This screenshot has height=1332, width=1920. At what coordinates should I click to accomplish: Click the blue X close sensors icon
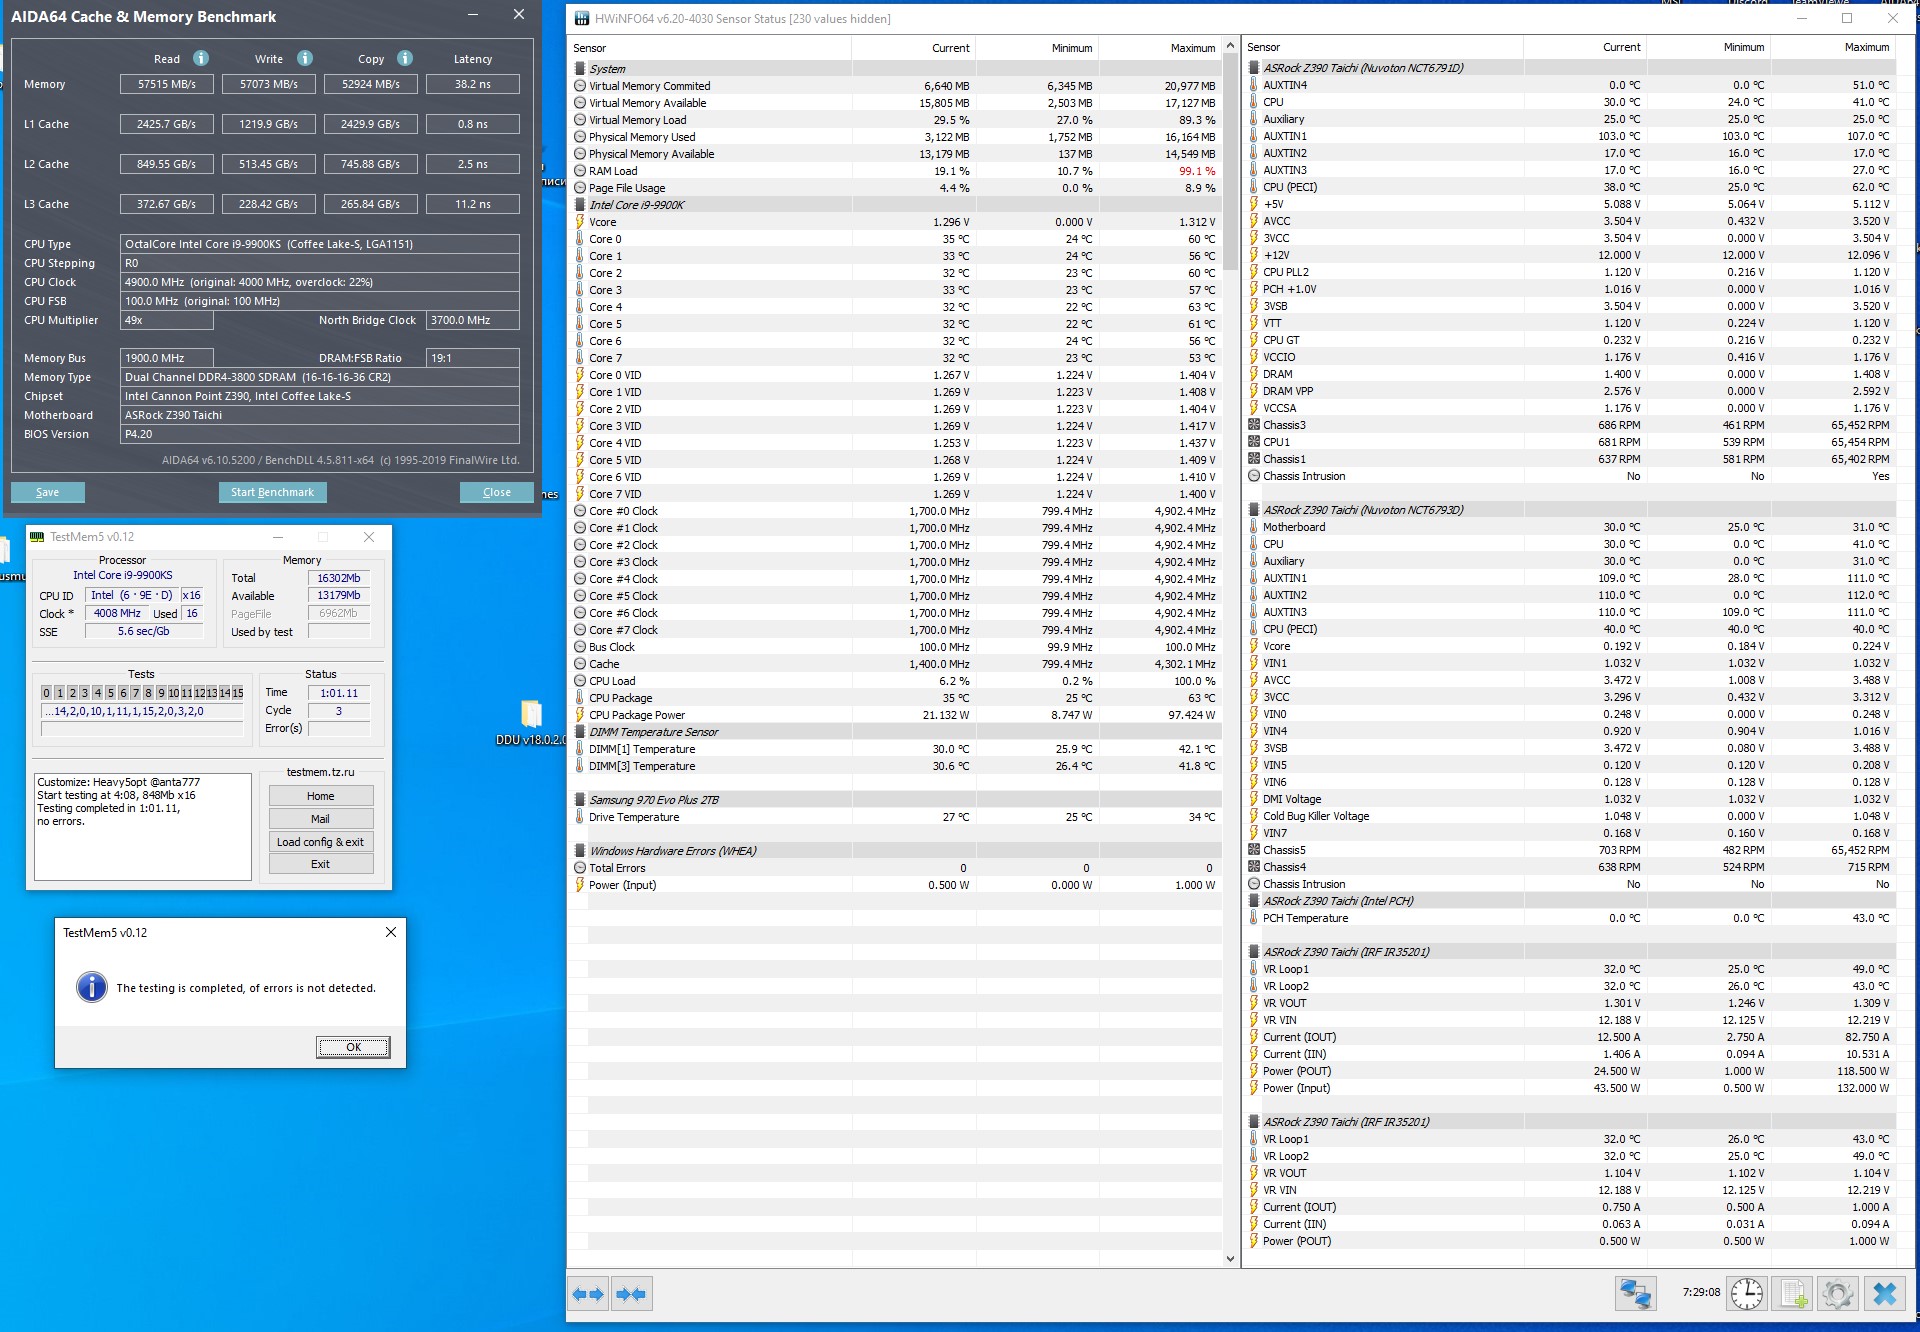click(1885, 1293)
